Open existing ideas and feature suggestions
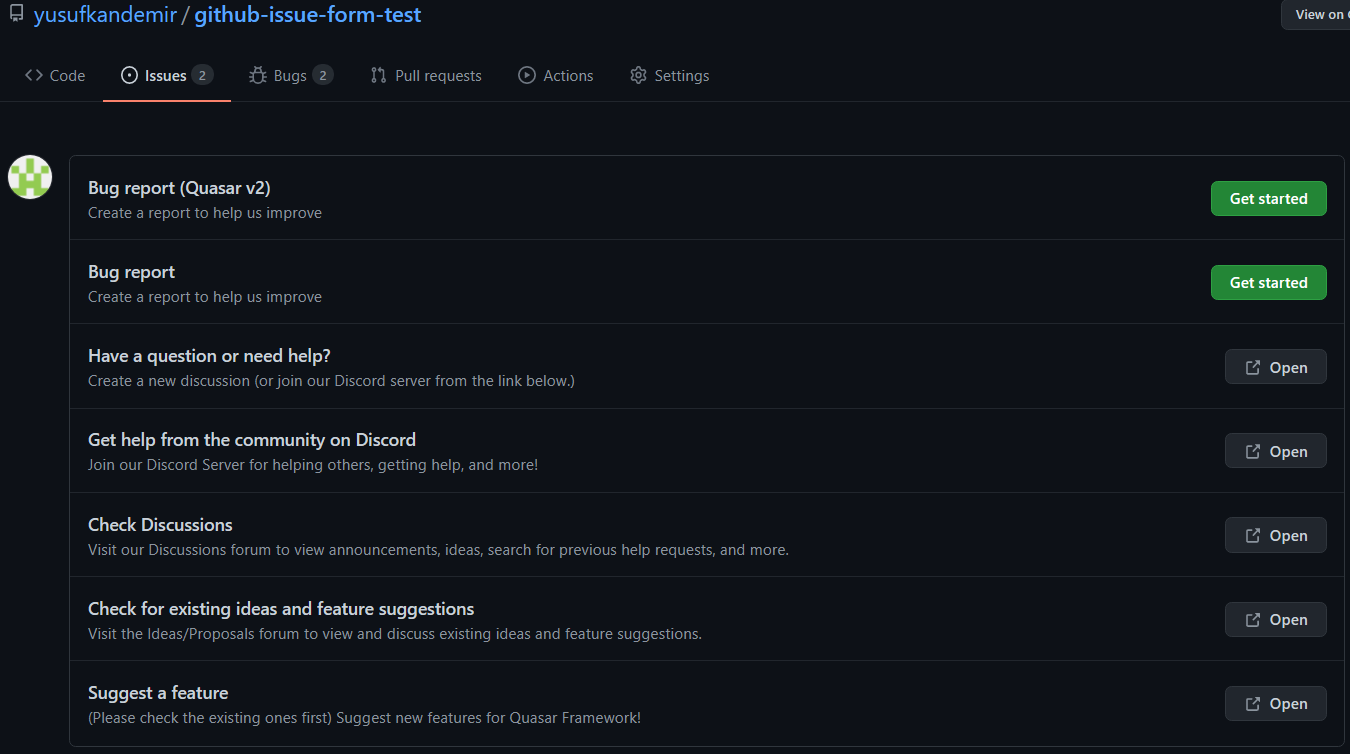 1275,620
